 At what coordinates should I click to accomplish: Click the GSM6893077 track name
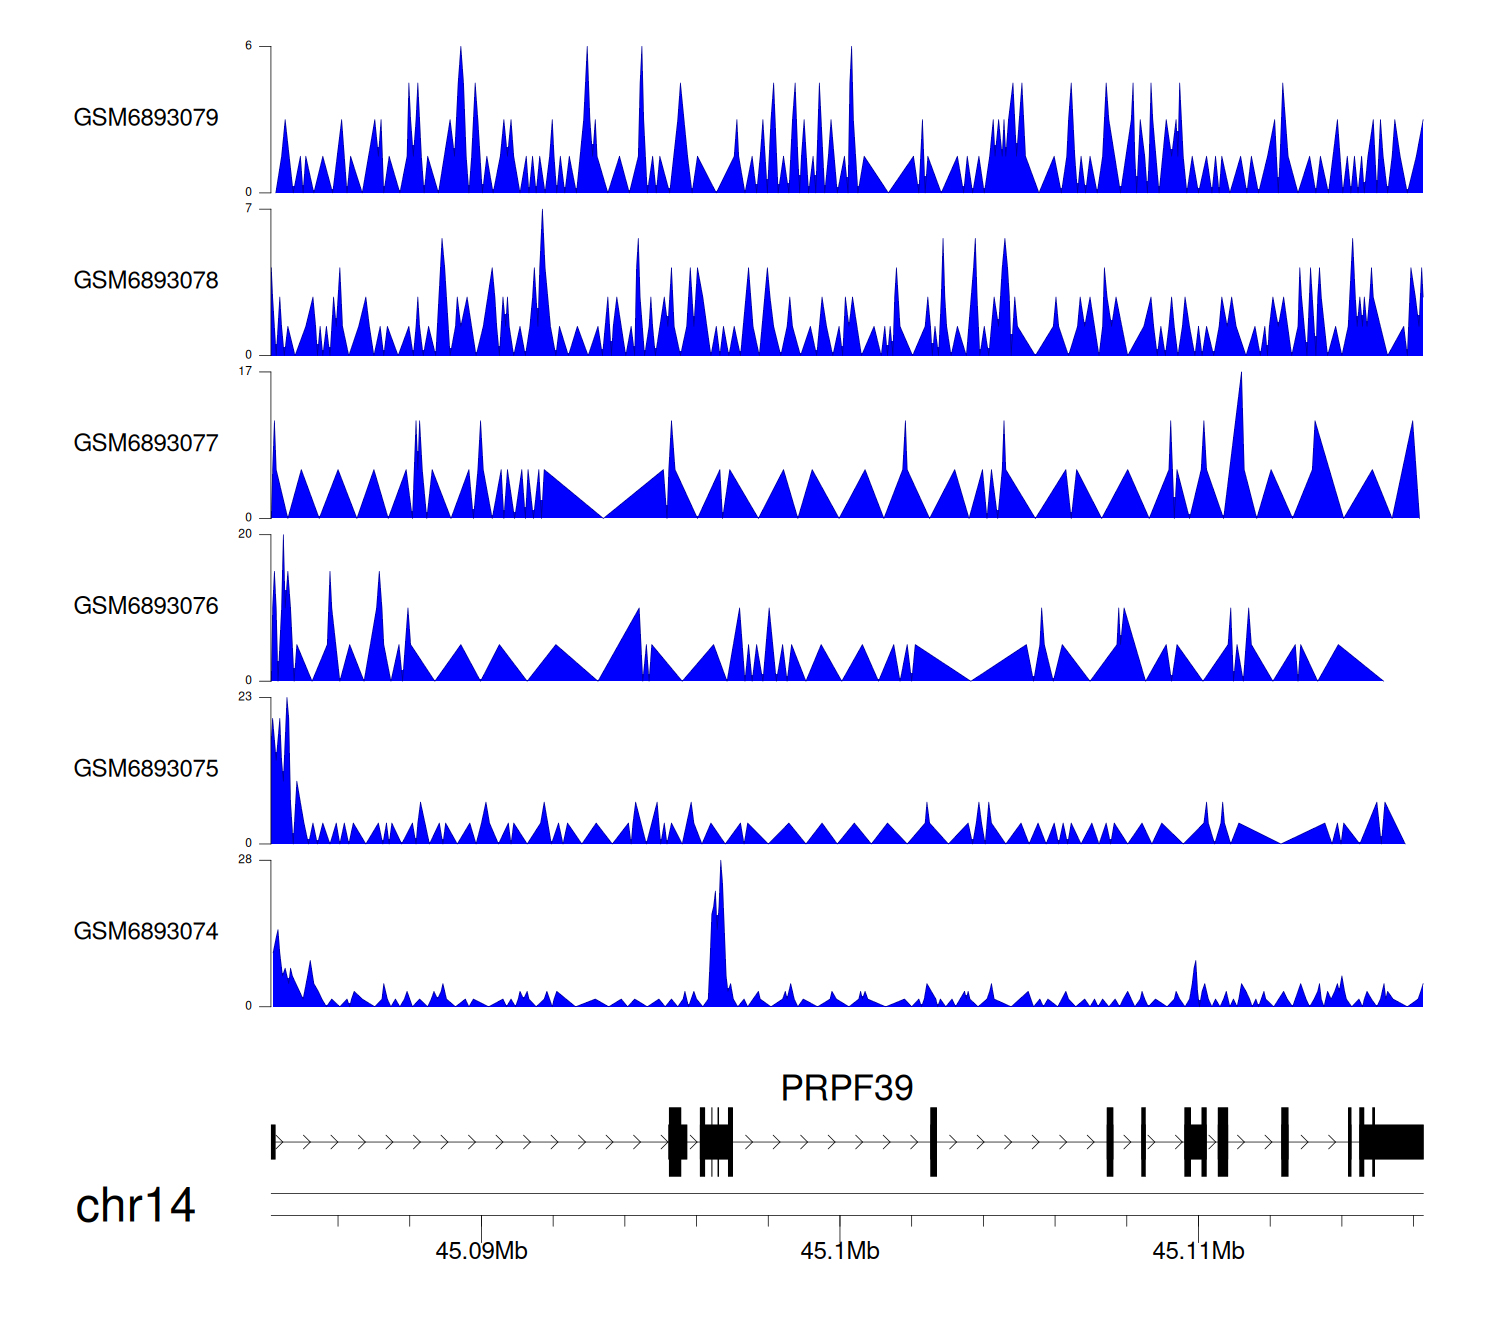(146, 444)
